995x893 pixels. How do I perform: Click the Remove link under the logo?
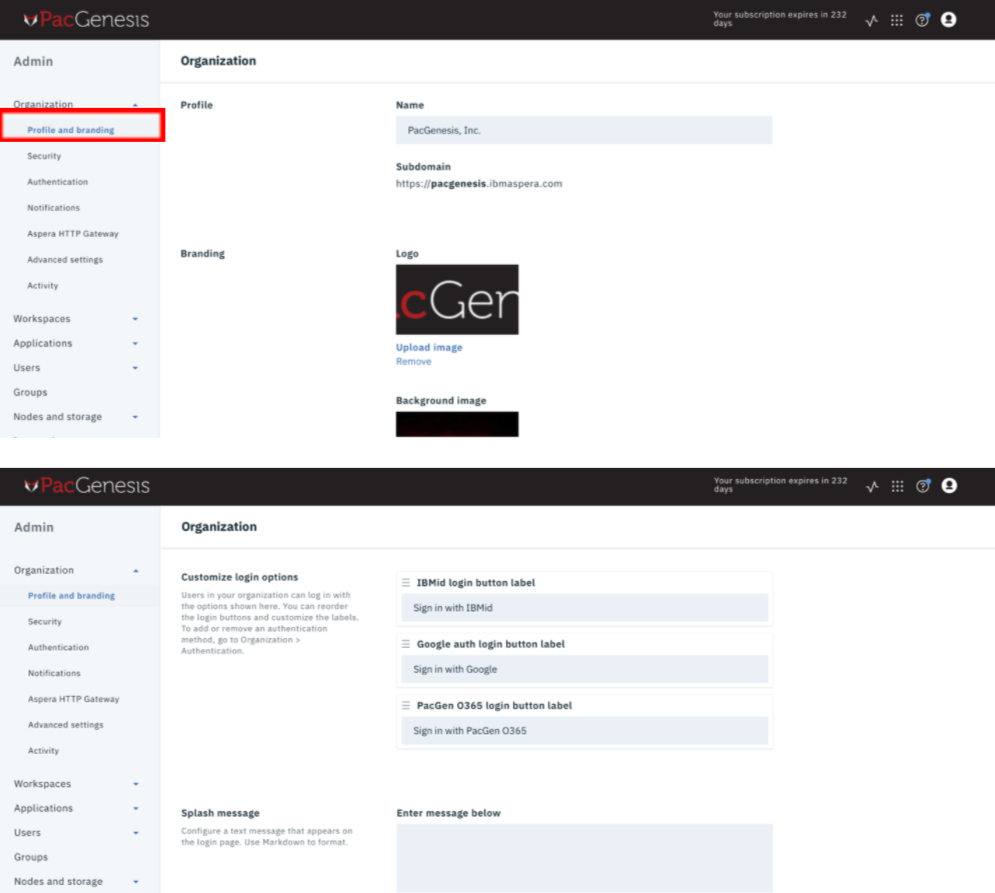[413, 362]
